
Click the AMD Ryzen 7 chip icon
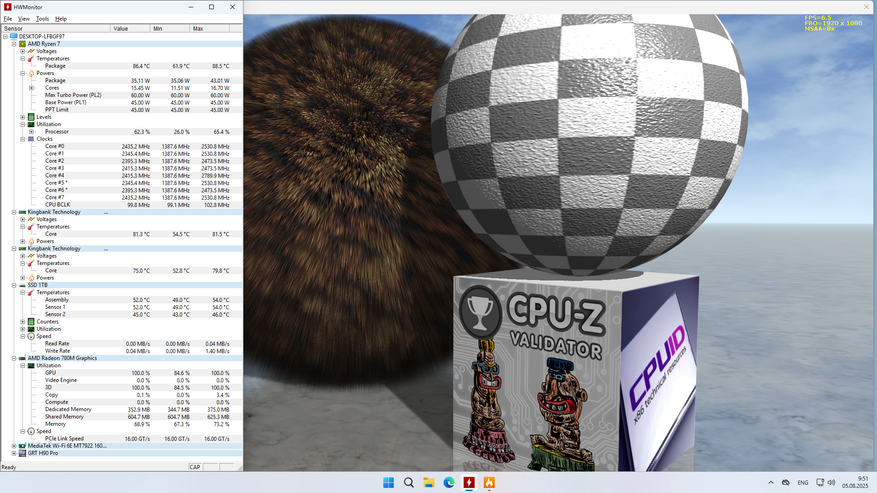22,44
